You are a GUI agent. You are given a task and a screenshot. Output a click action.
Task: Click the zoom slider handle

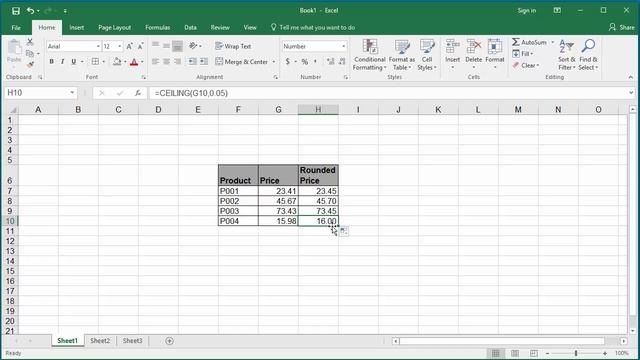point(576,353)
